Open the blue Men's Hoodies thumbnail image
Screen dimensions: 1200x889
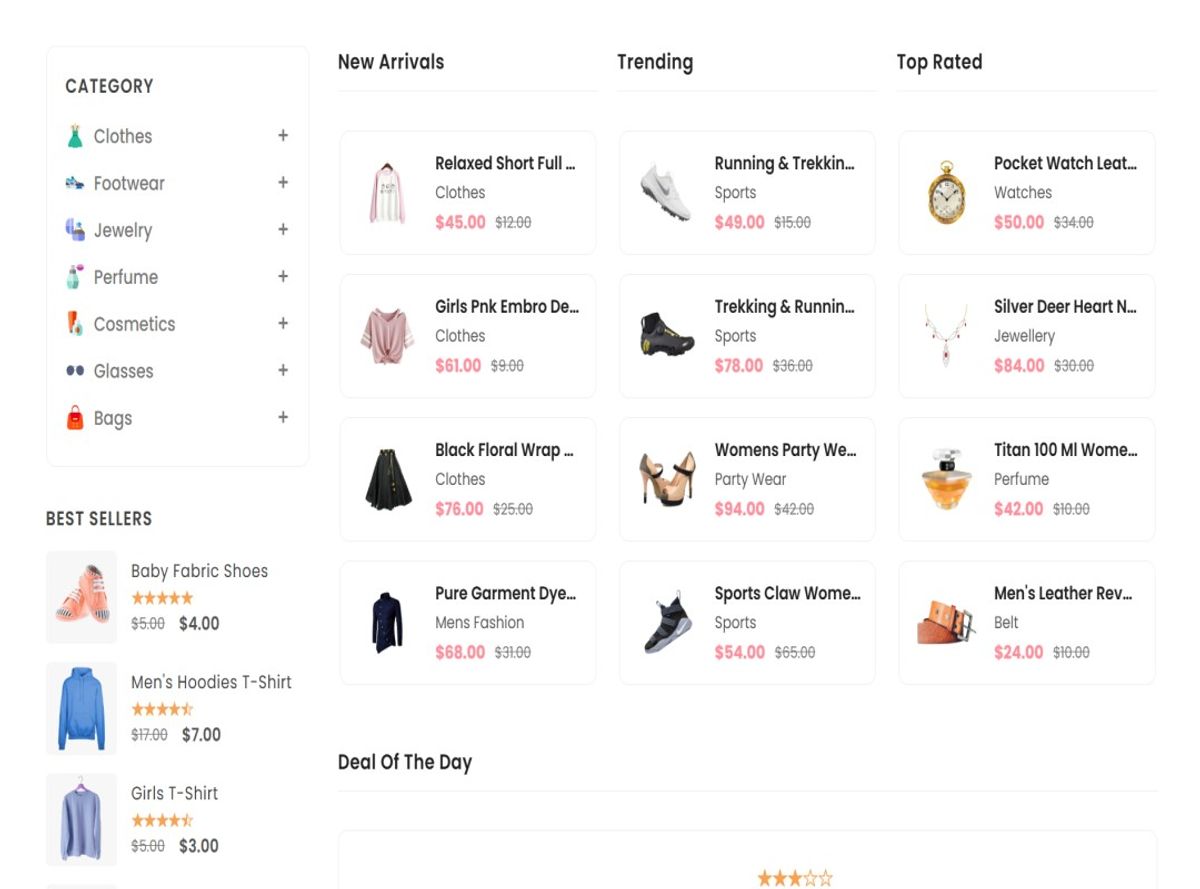pos(82,708)
